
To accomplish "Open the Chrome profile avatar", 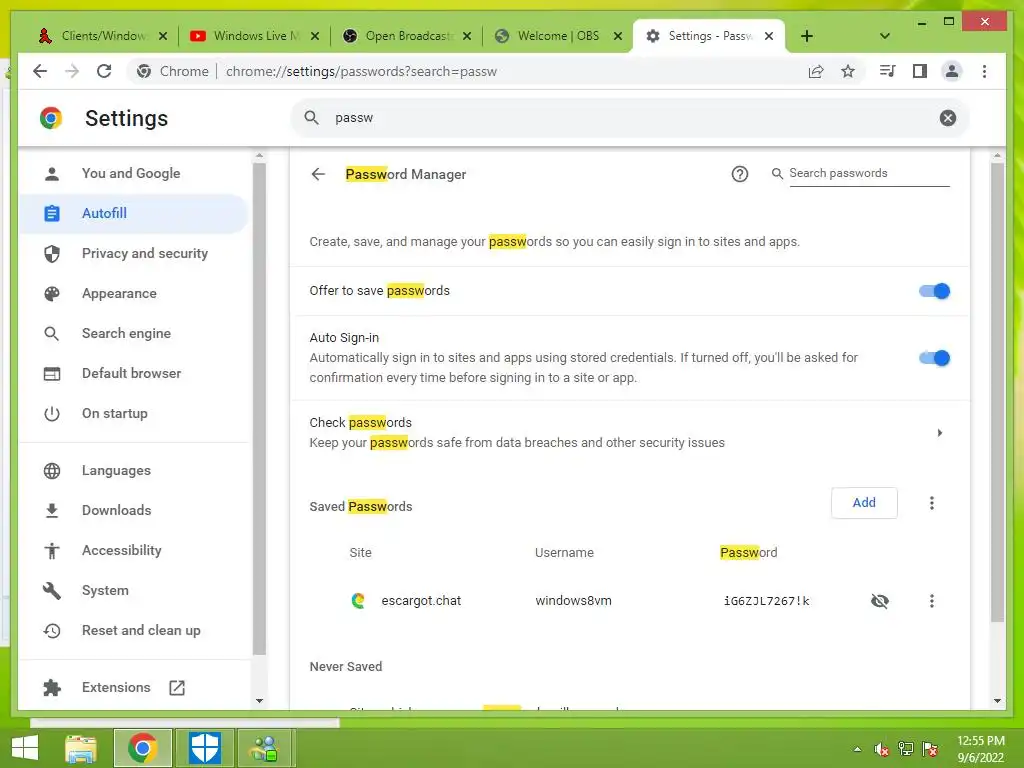I will (952, 71).
